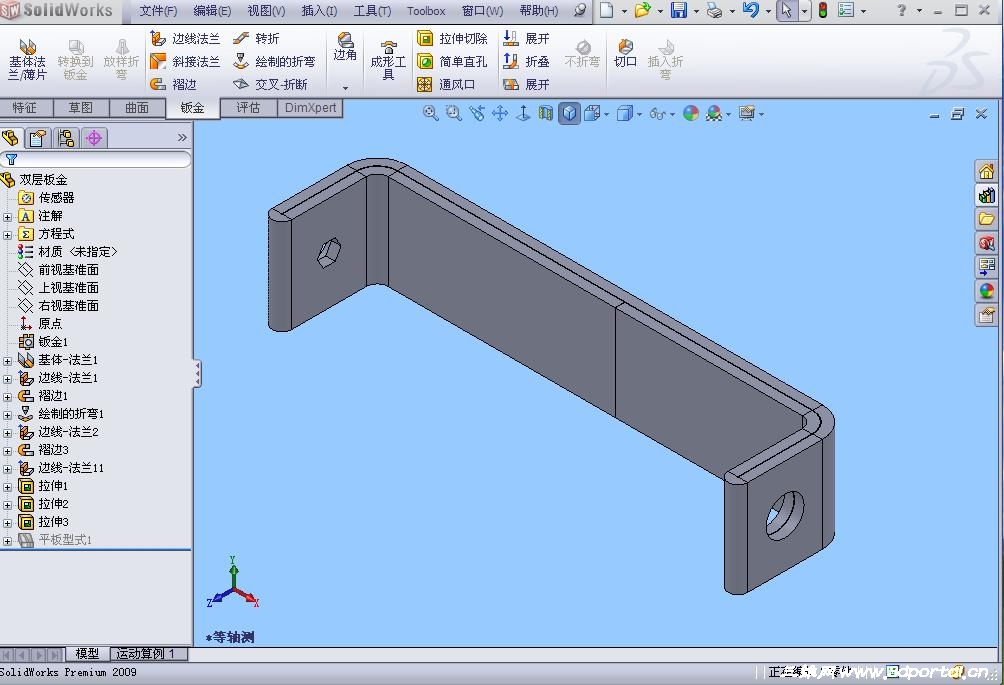Switch to the 运动算例 1 bottom tab

(150, 654)
